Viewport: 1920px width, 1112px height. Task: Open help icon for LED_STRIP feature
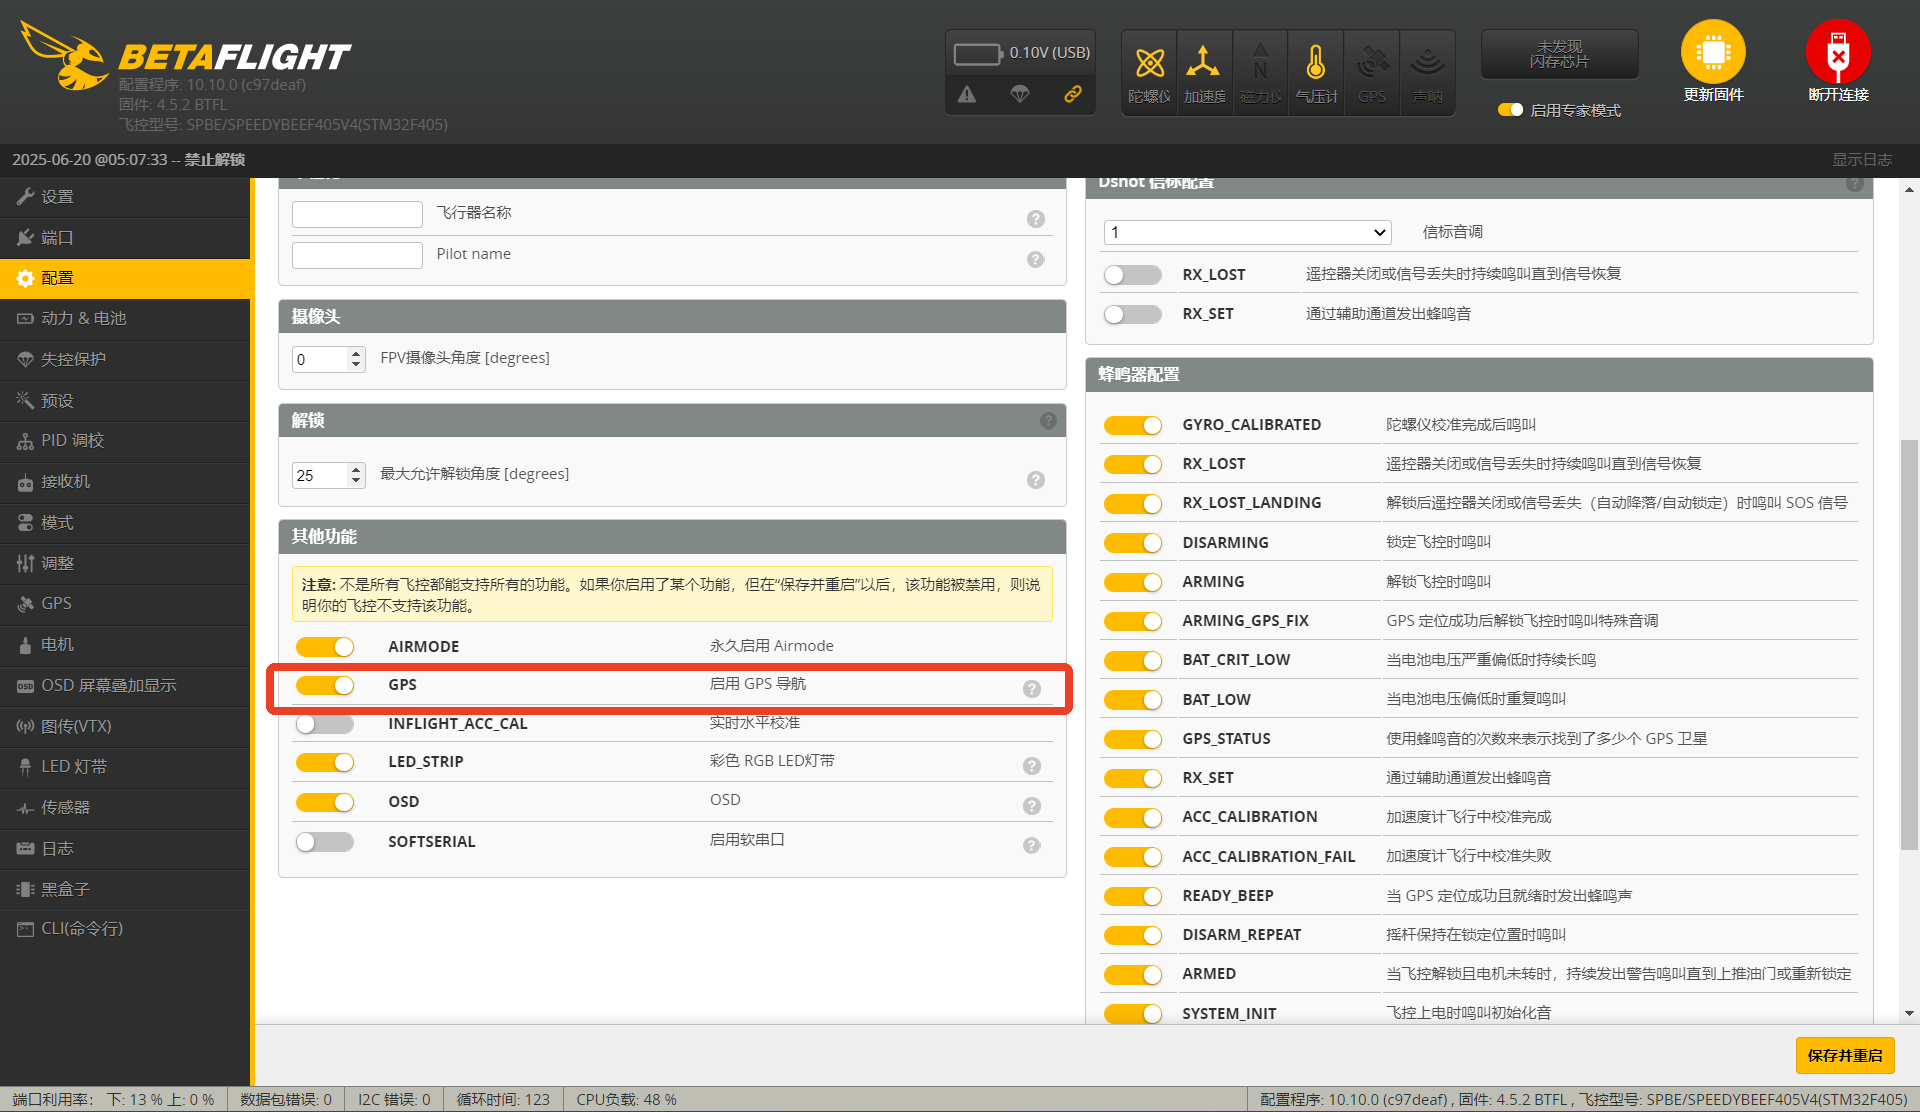pyautogui.click(x=1032, y=766)
